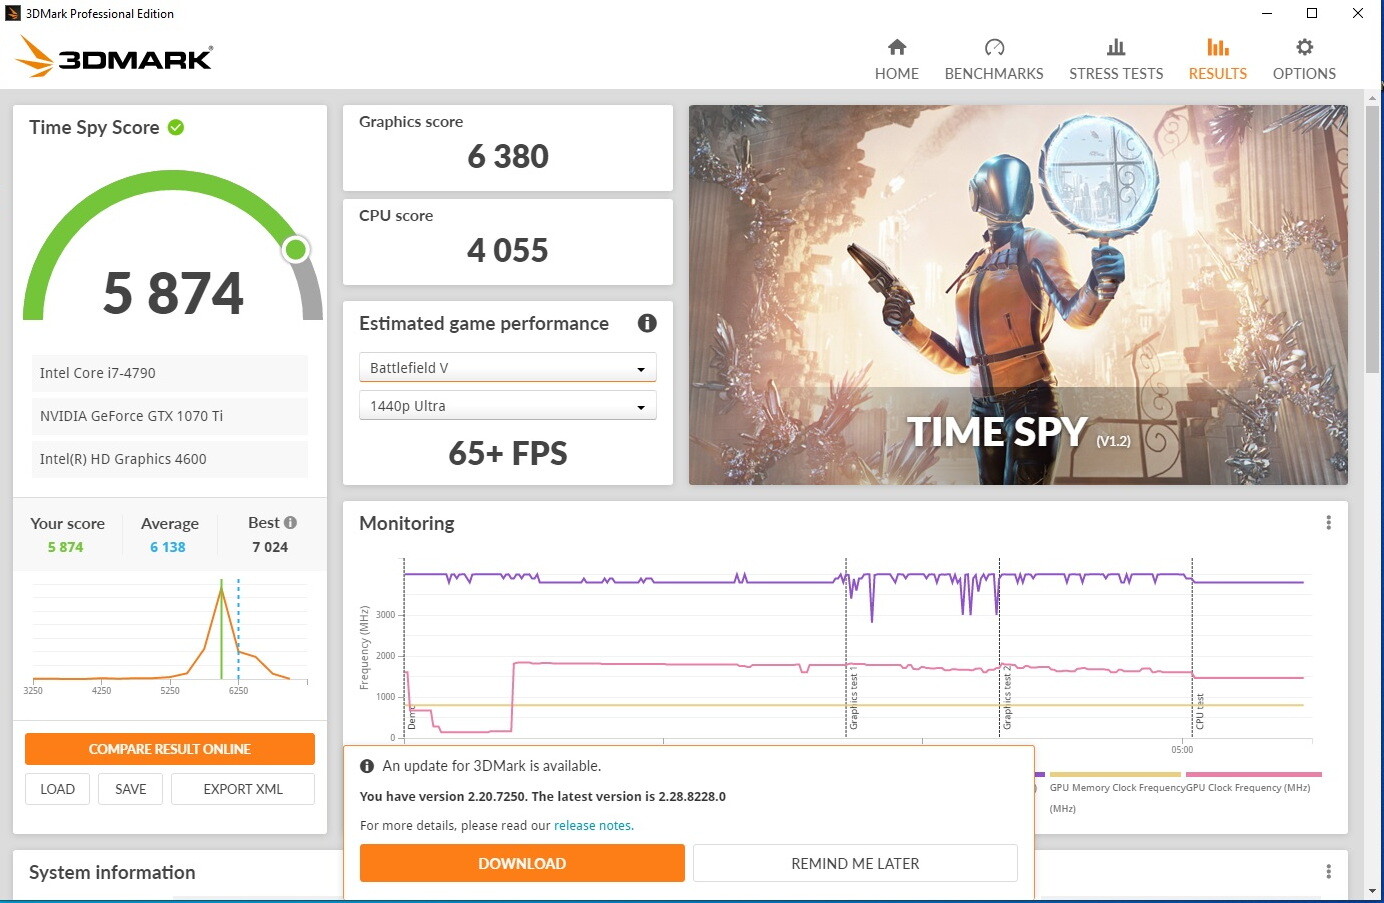Expand the 1440p Ultra resolution dropdown
The width and height of the screenshot is (1384, 903).
[x=507, y=406]
